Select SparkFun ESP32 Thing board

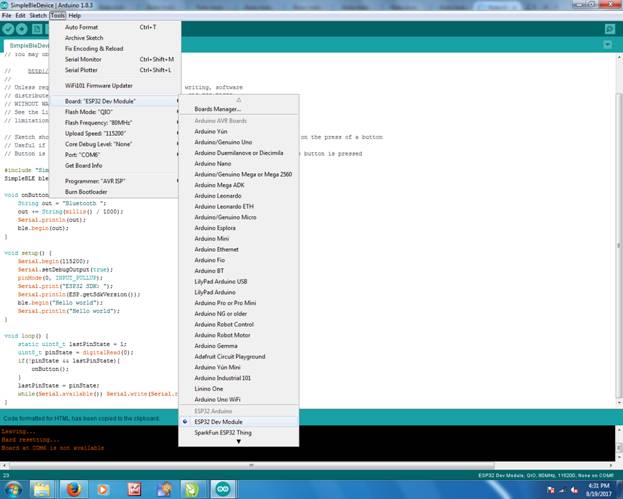(238, 432)
